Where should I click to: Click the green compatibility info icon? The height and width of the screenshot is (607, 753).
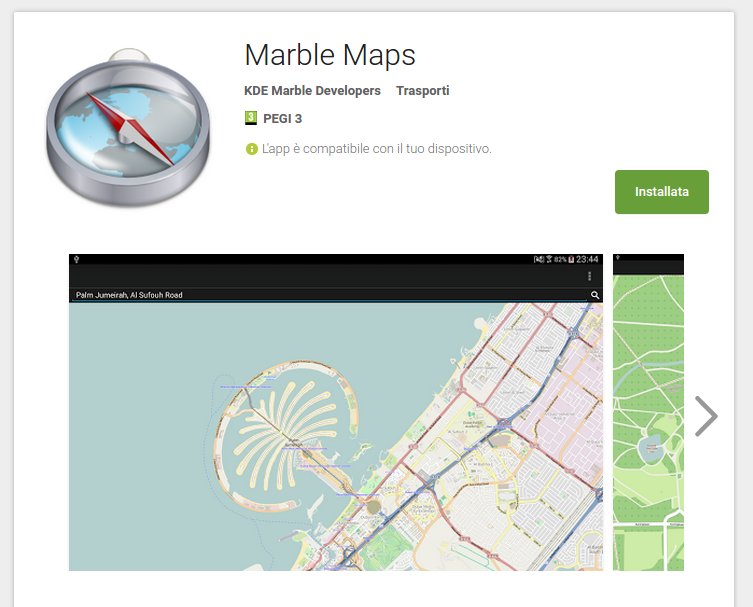coord(252,149)
